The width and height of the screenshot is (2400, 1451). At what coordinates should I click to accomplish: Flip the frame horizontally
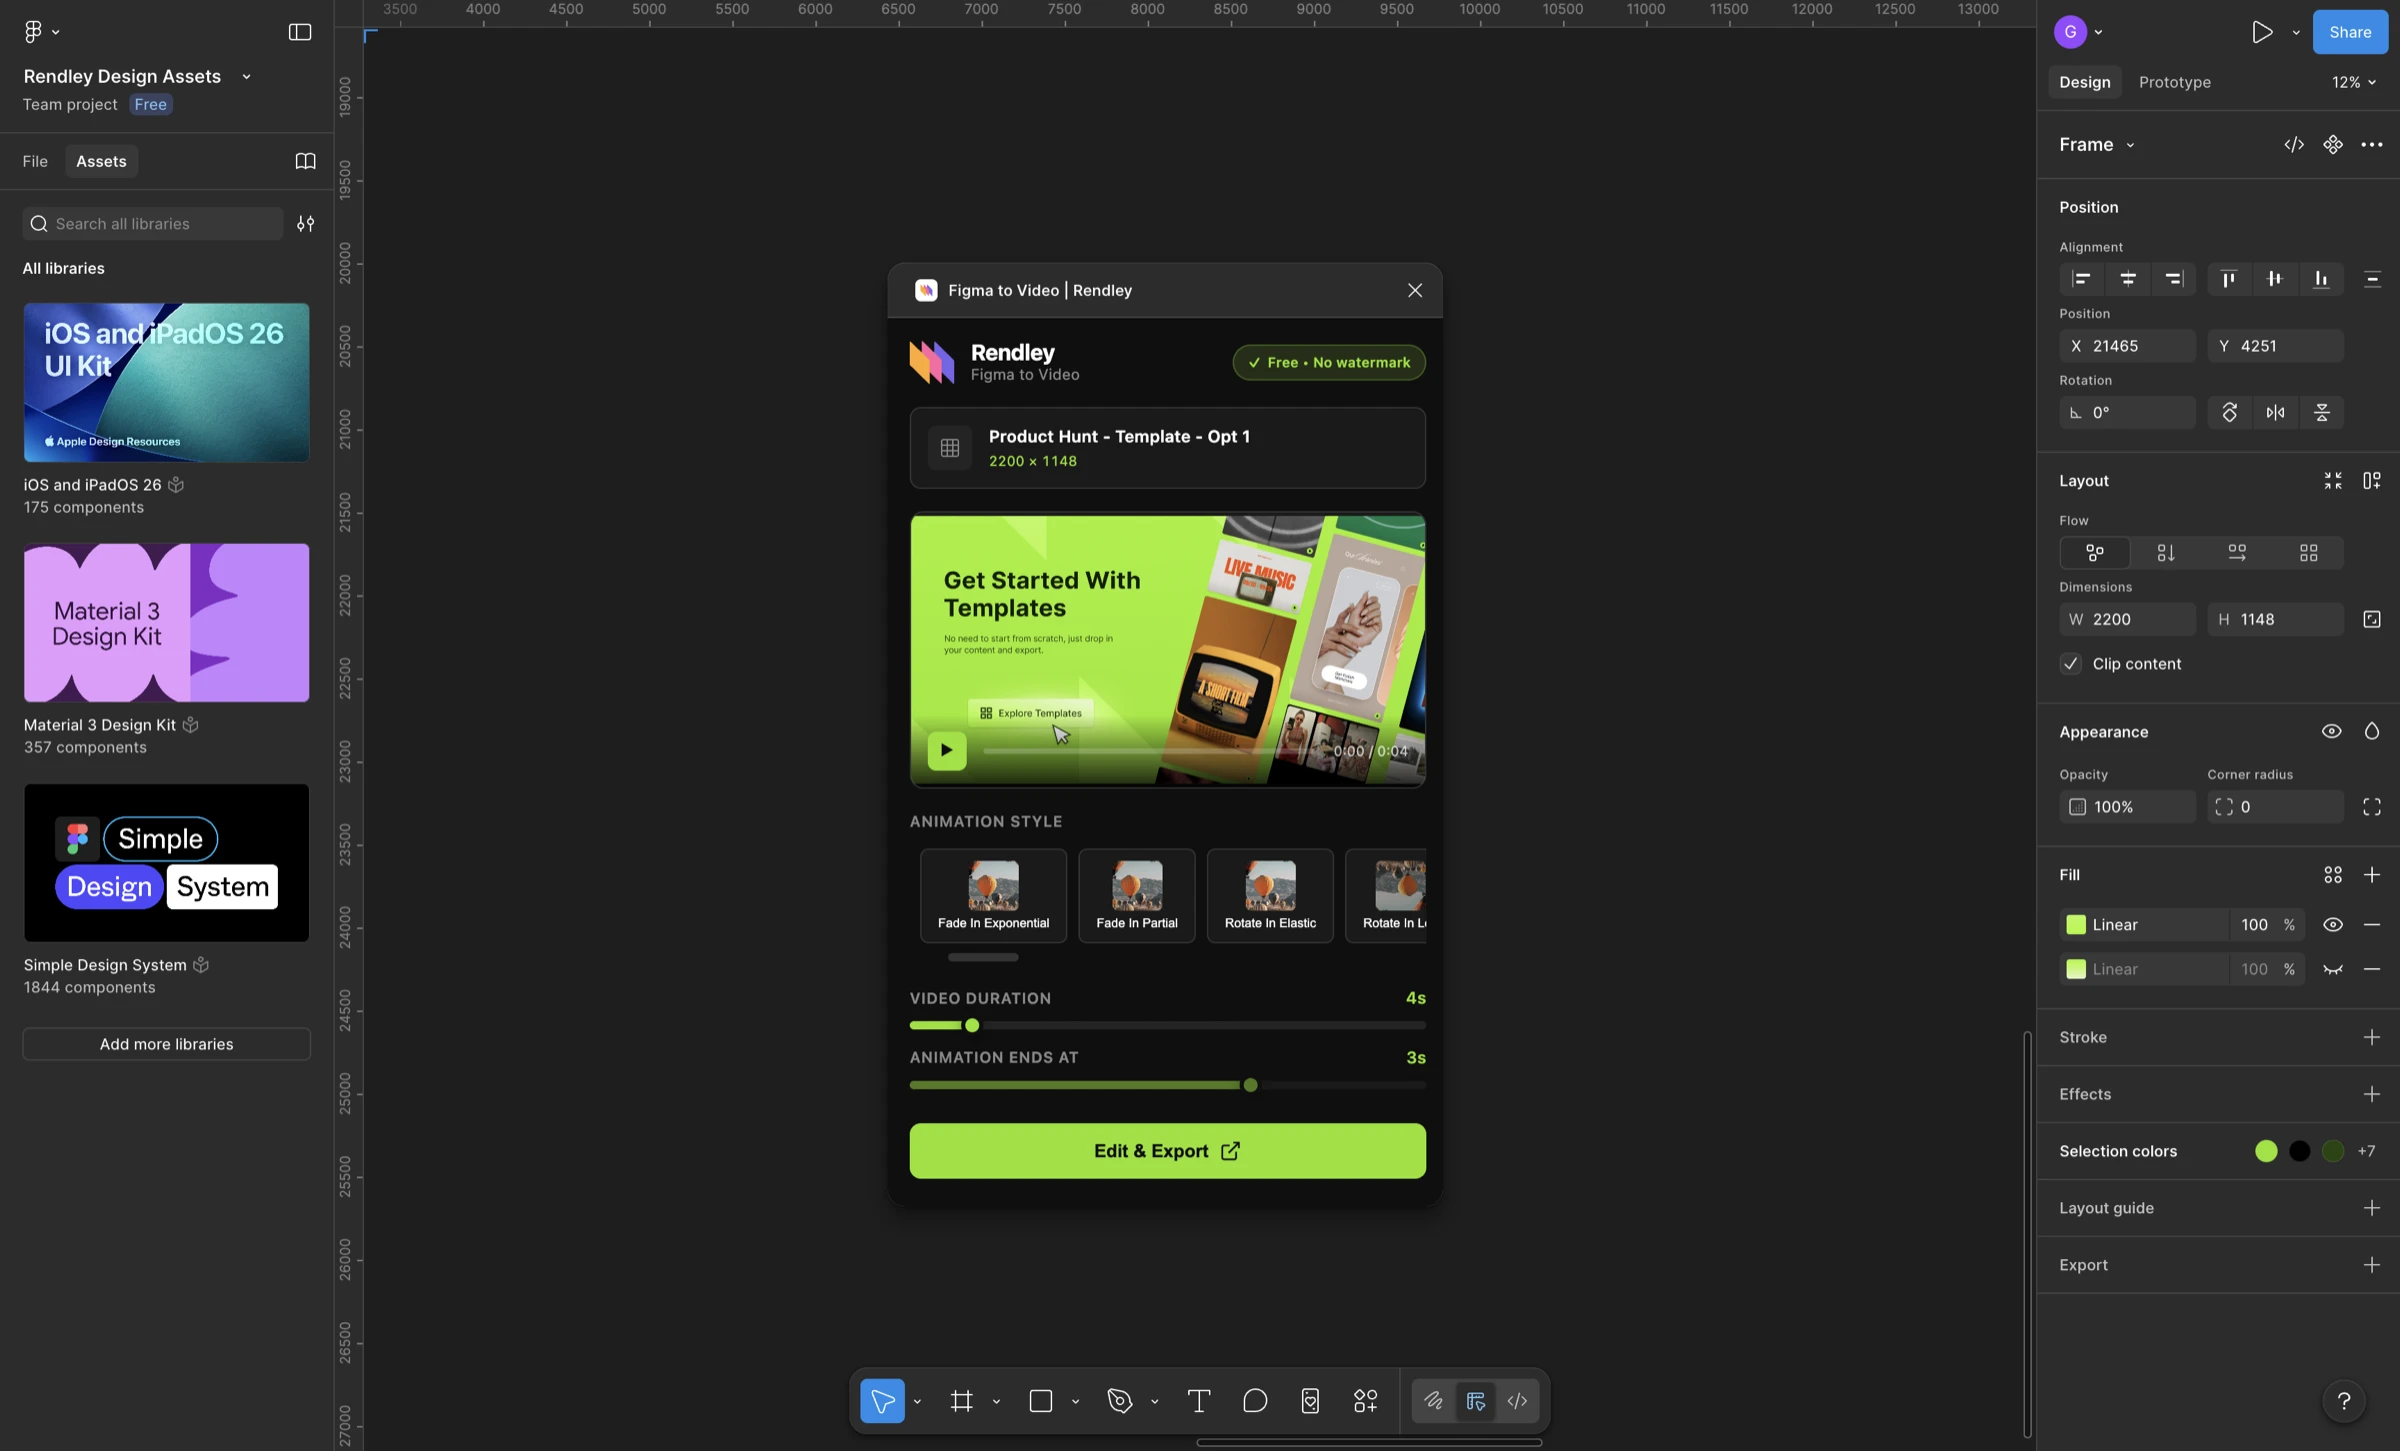pos(2275,412)
